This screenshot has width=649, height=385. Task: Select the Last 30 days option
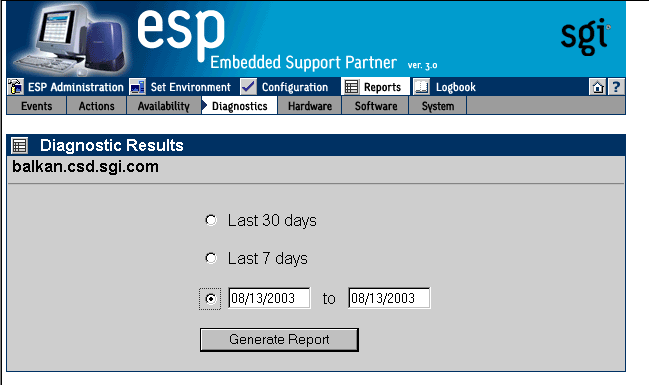211,220
